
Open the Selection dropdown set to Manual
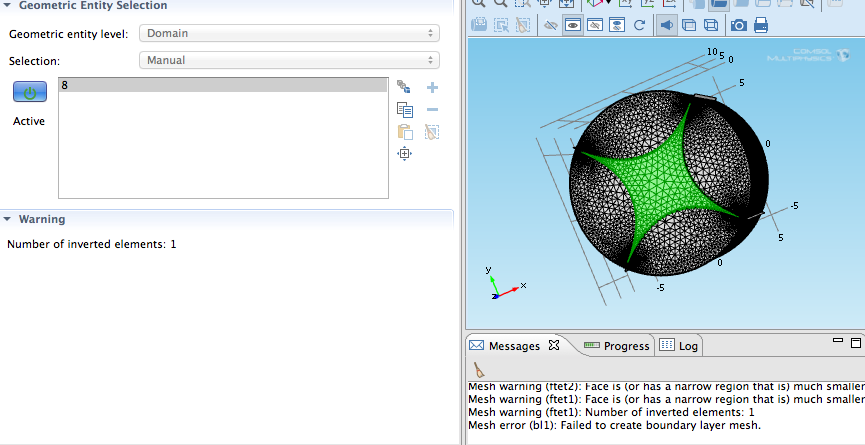(288, 60)
